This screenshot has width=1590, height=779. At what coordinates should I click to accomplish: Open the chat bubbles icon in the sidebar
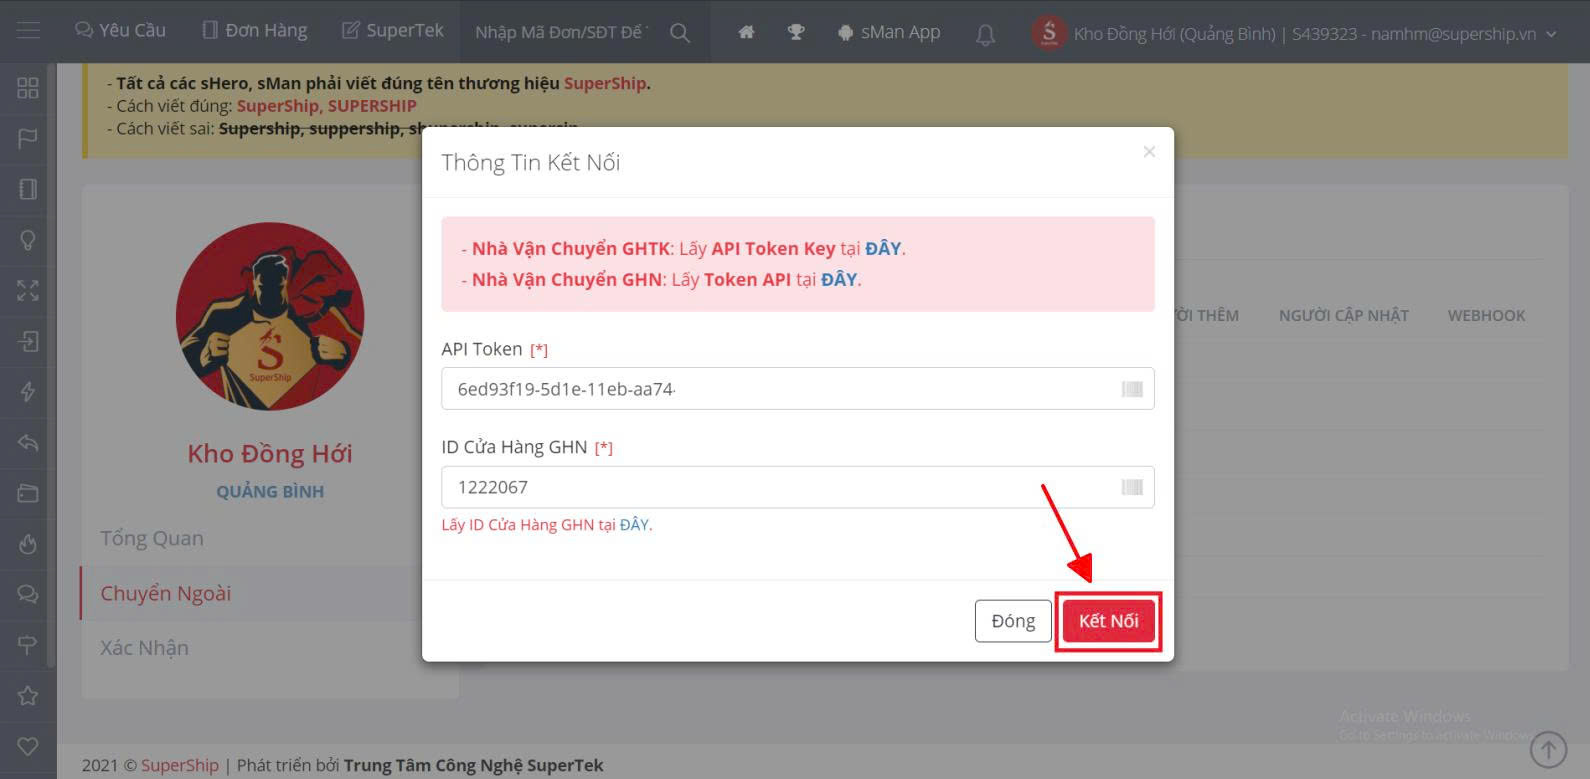click(28, 594)
